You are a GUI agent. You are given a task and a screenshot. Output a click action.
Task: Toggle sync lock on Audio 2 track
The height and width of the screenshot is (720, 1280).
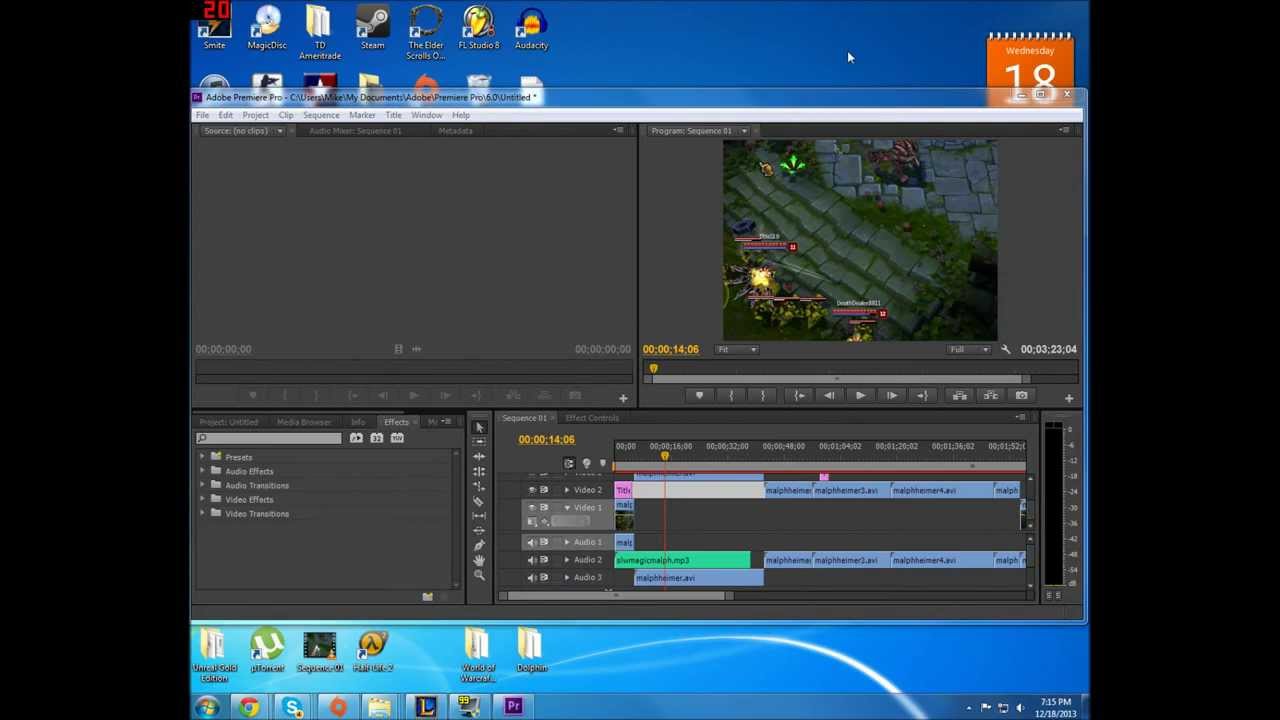544,560
